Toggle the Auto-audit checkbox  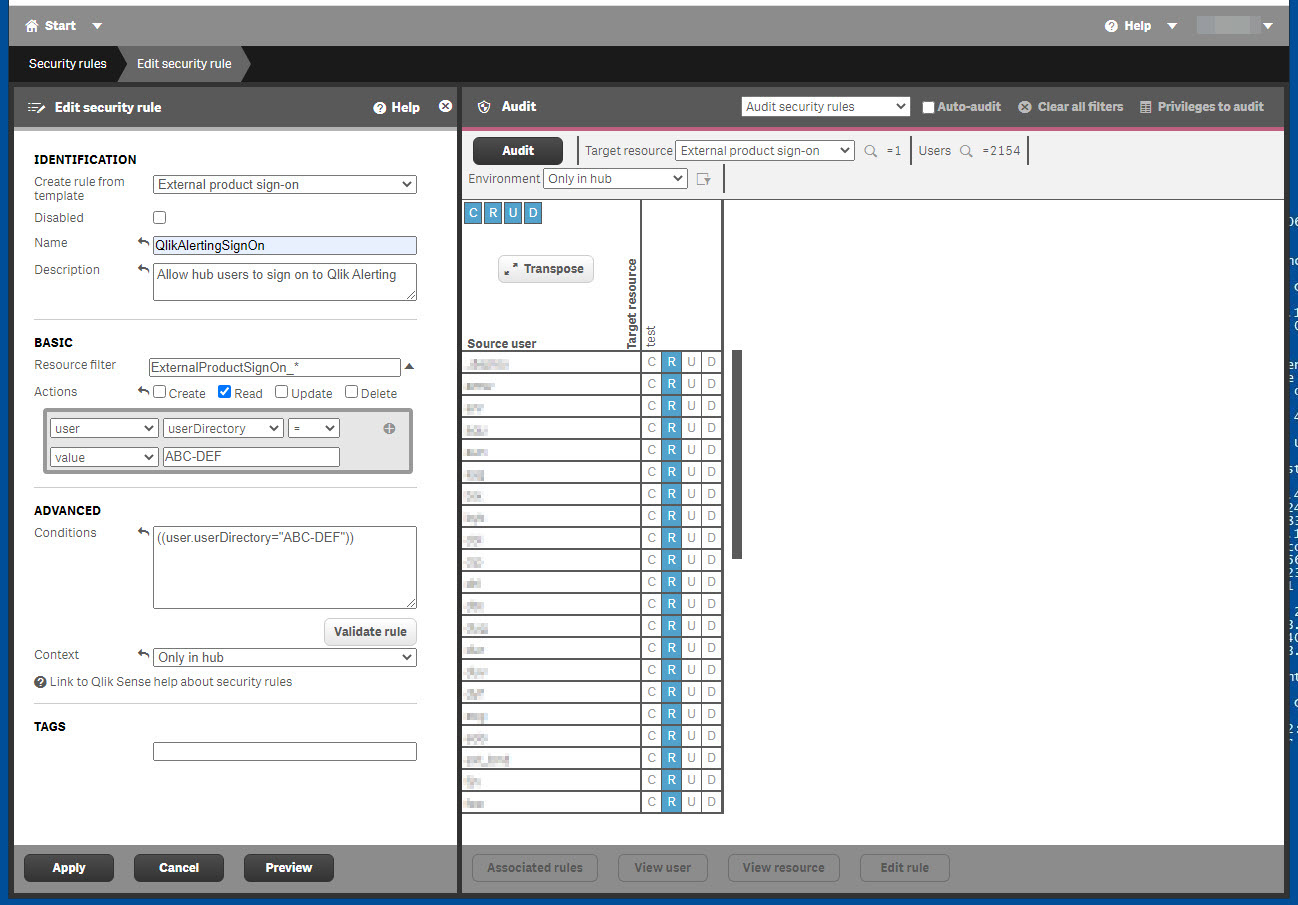[928, 107]
